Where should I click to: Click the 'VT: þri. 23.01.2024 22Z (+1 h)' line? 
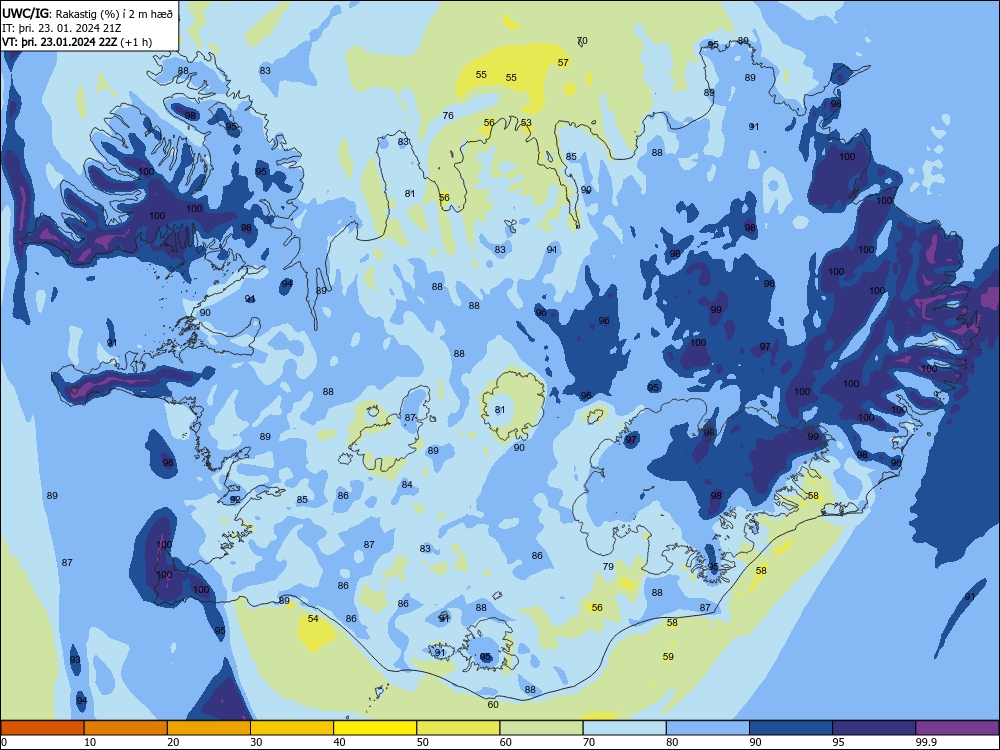click(77, 42)
